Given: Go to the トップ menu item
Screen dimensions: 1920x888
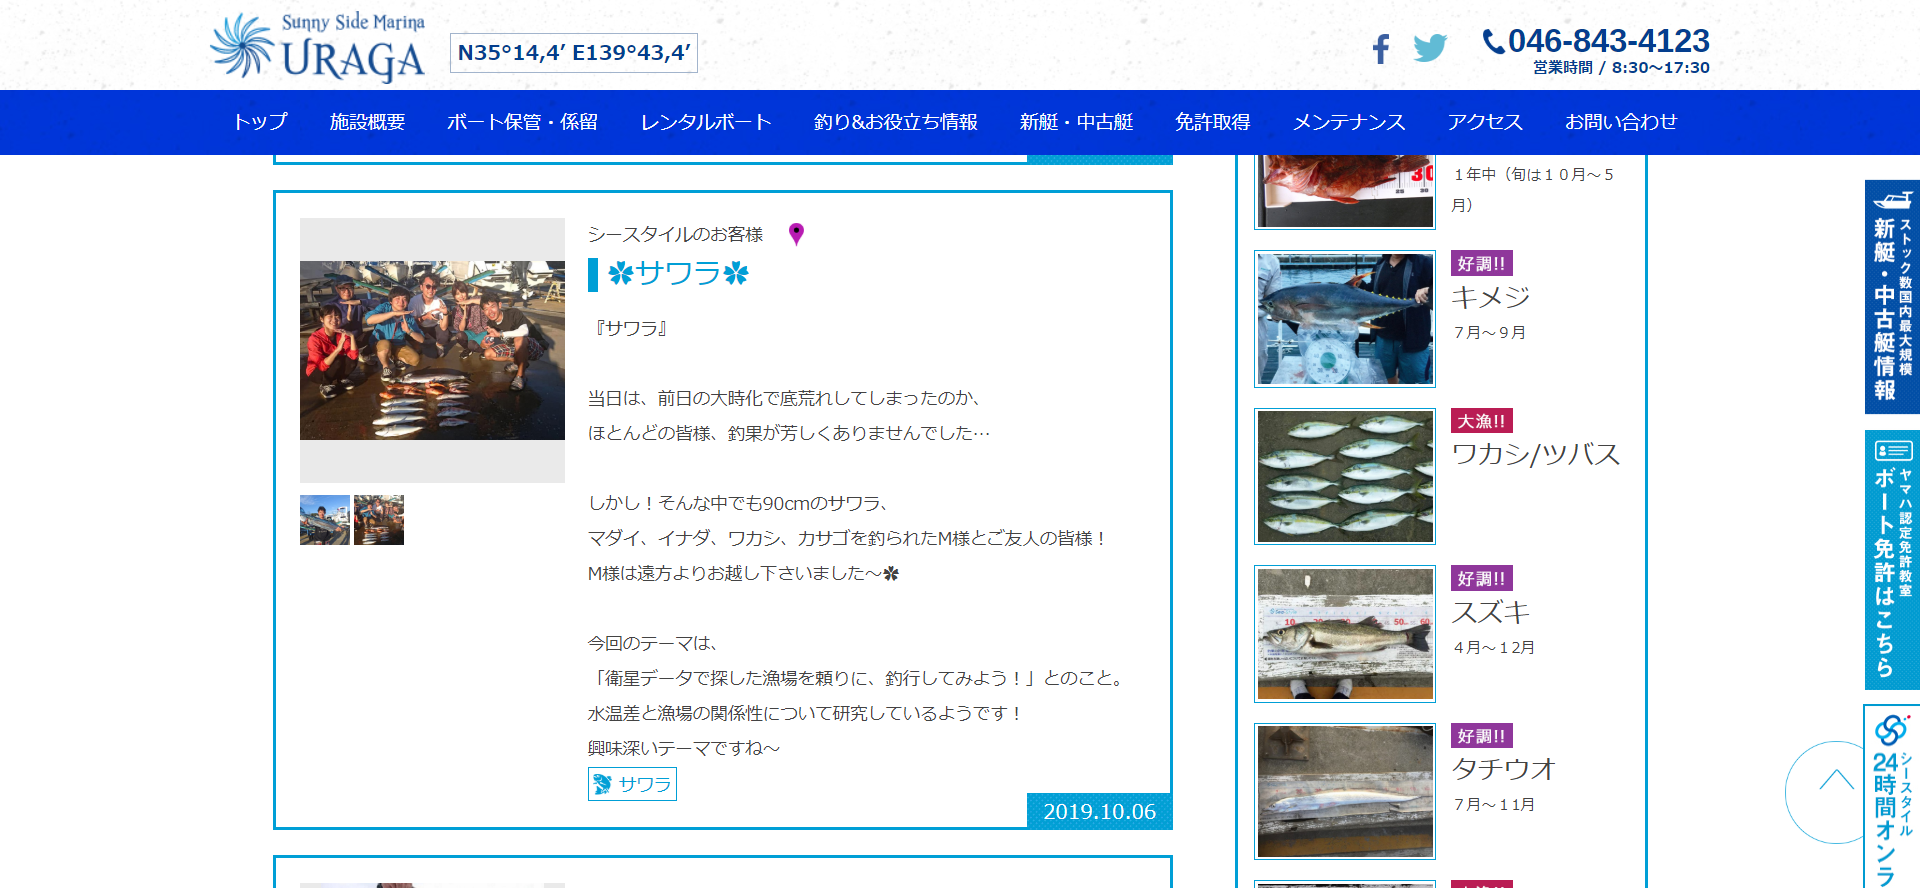Looking at the screenshot, I should click(x=260, y=122).
